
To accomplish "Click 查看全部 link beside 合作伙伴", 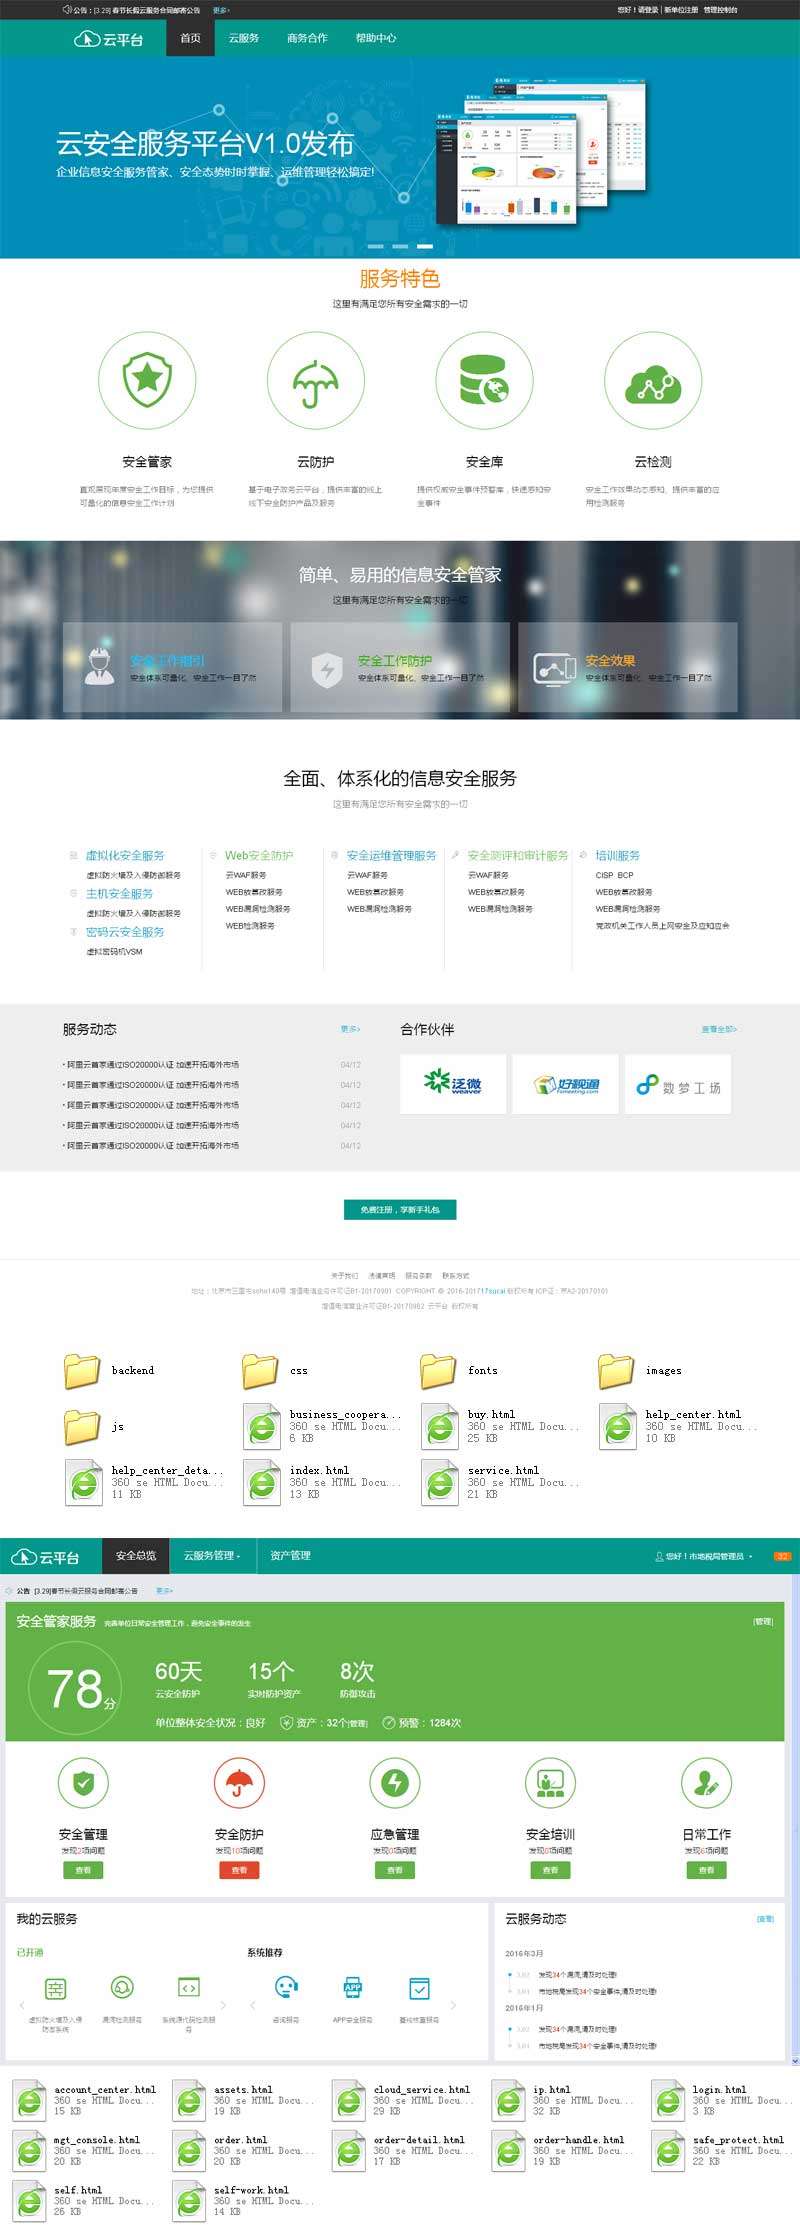I will click(x=719, y=1029).
